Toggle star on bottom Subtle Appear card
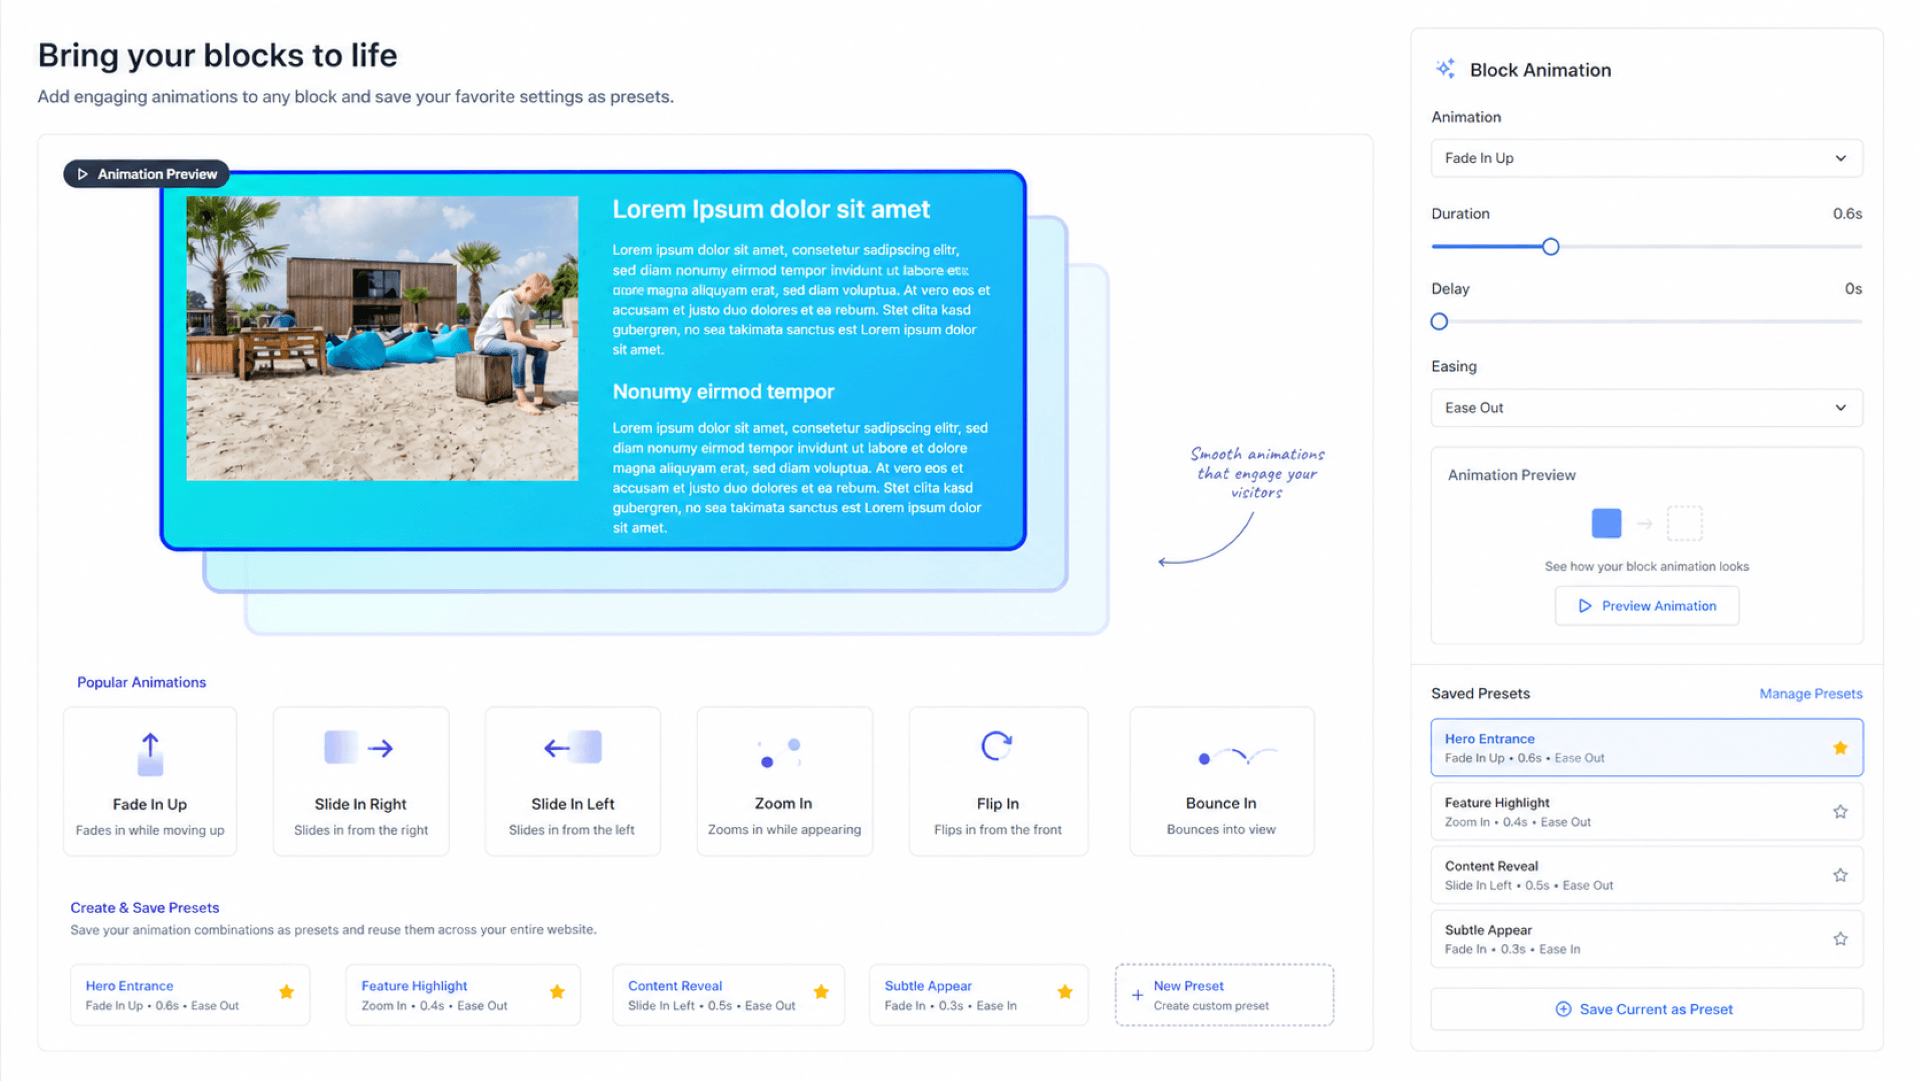1920x1081 pixels. click(1065, 992)
